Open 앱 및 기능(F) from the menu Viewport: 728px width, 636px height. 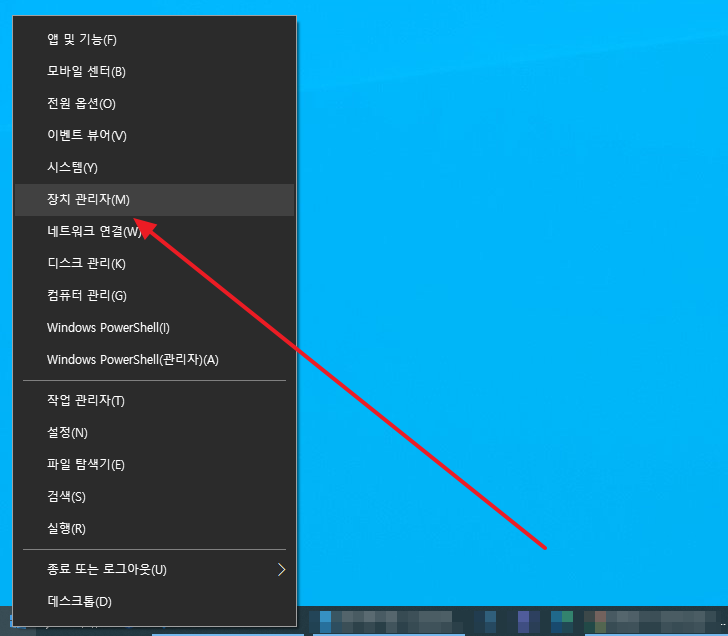coord(154,40)
